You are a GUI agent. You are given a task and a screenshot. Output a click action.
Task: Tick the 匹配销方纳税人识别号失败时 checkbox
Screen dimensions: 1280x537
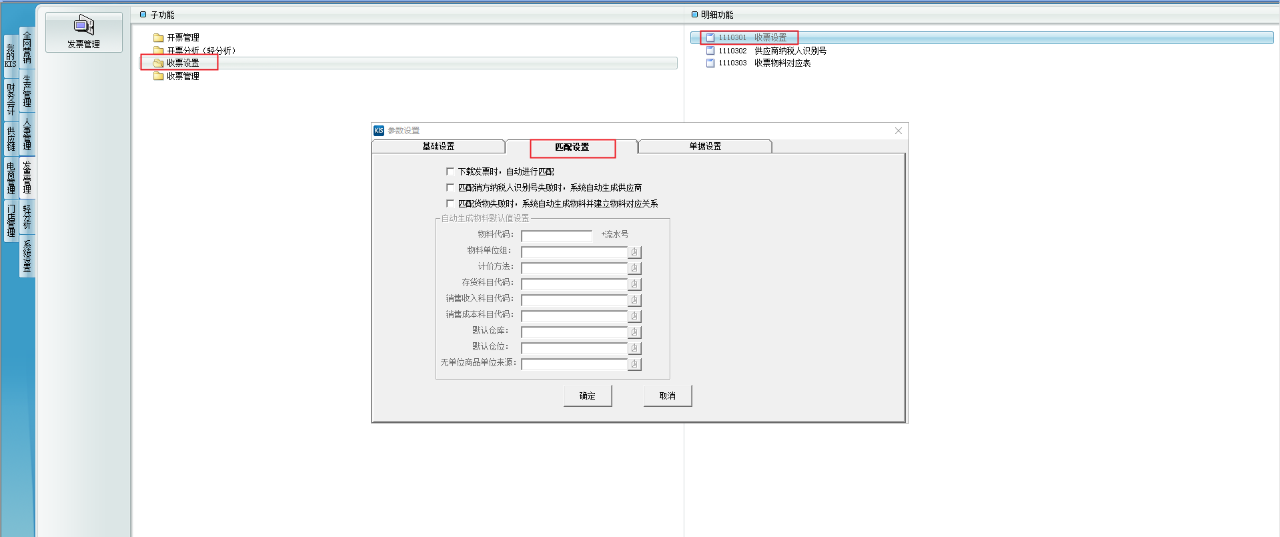click(x=450, y=187)
